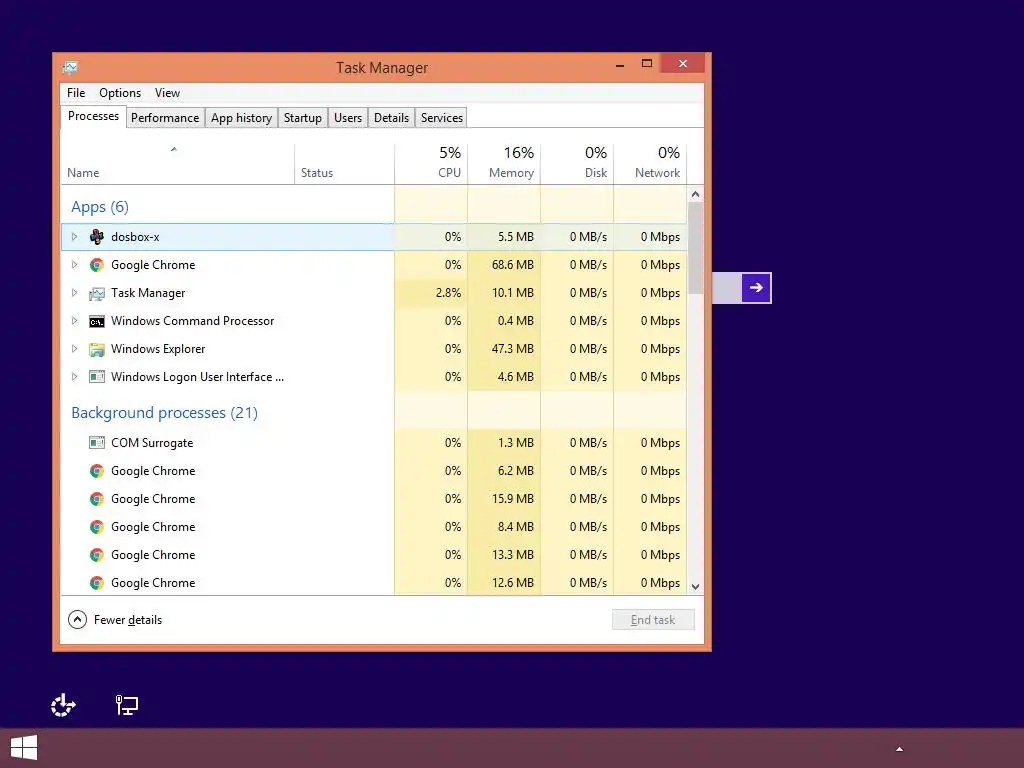This screenshot has width=1024, height=768.
Task: Click Chrome icon of 12.6 MB process
Action: click(97, 583)
